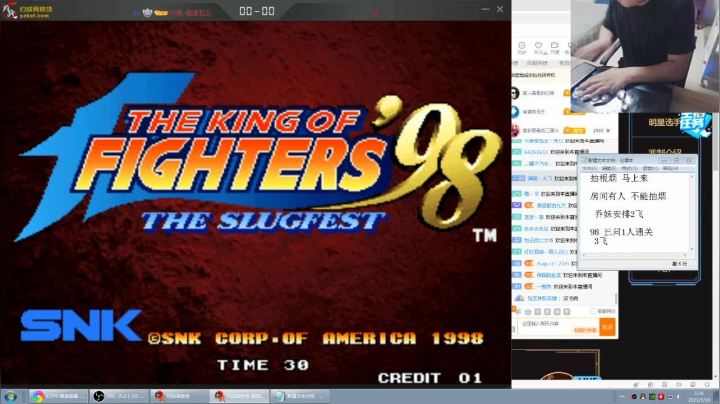Click the yzkof.com logo in the title bar
The height and width of the screenshot is (404, 720).
(x=28, y=10)
